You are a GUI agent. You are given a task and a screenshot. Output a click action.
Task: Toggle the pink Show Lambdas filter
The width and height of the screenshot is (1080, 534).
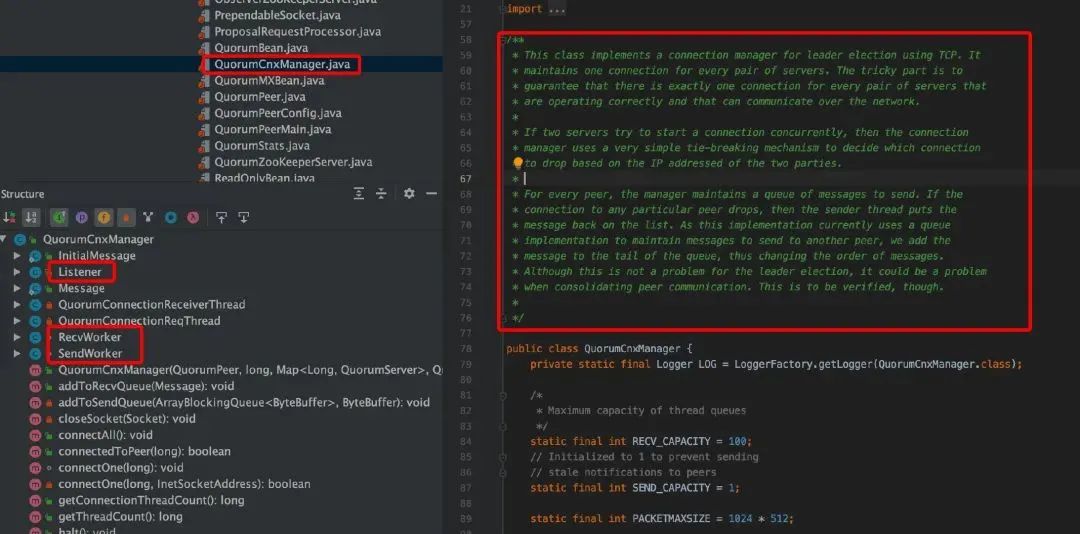point(193,217)
